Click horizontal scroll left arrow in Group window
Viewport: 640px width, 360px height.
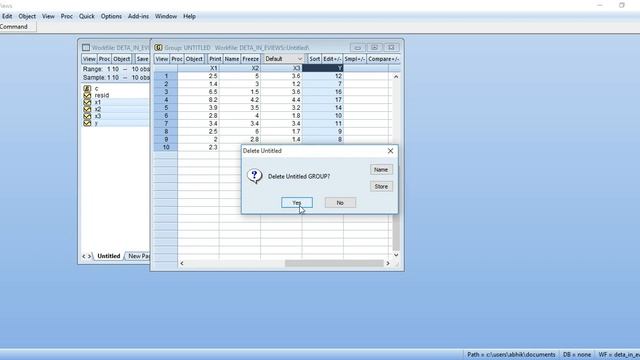click(x=182, y=263)
